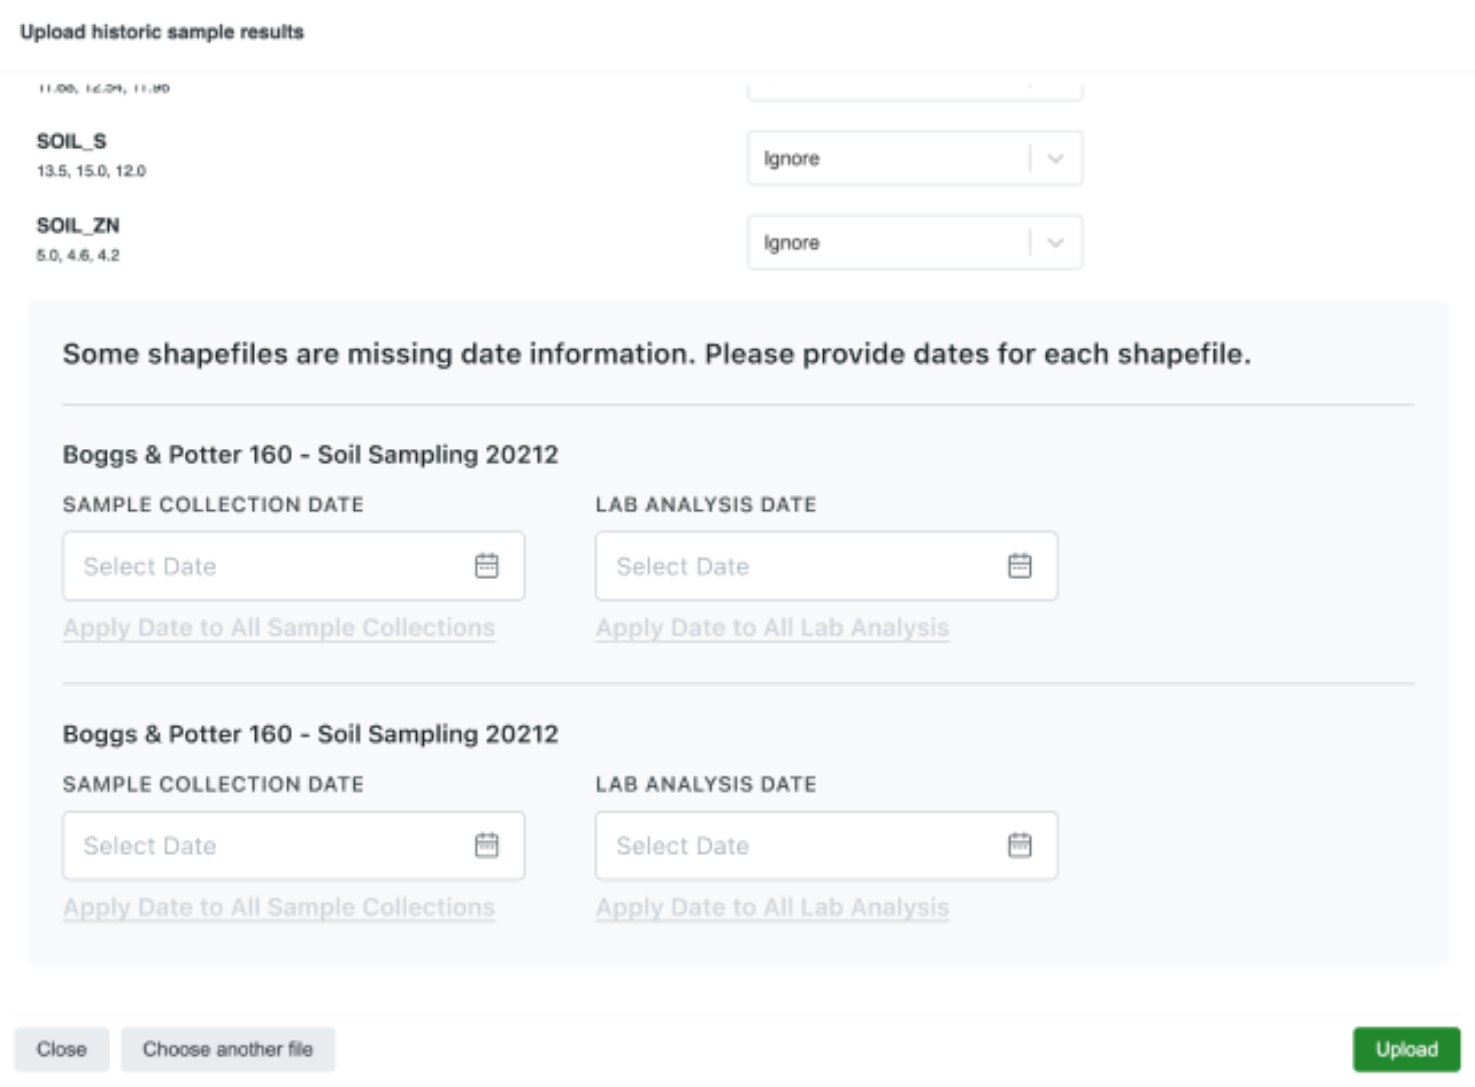Image resolution: width=1475 pixels, height=1087 pixels.
Task: Open the SOIL_ZN Ignore combo box
Action: pyautogui.click(x=915, y=242)
